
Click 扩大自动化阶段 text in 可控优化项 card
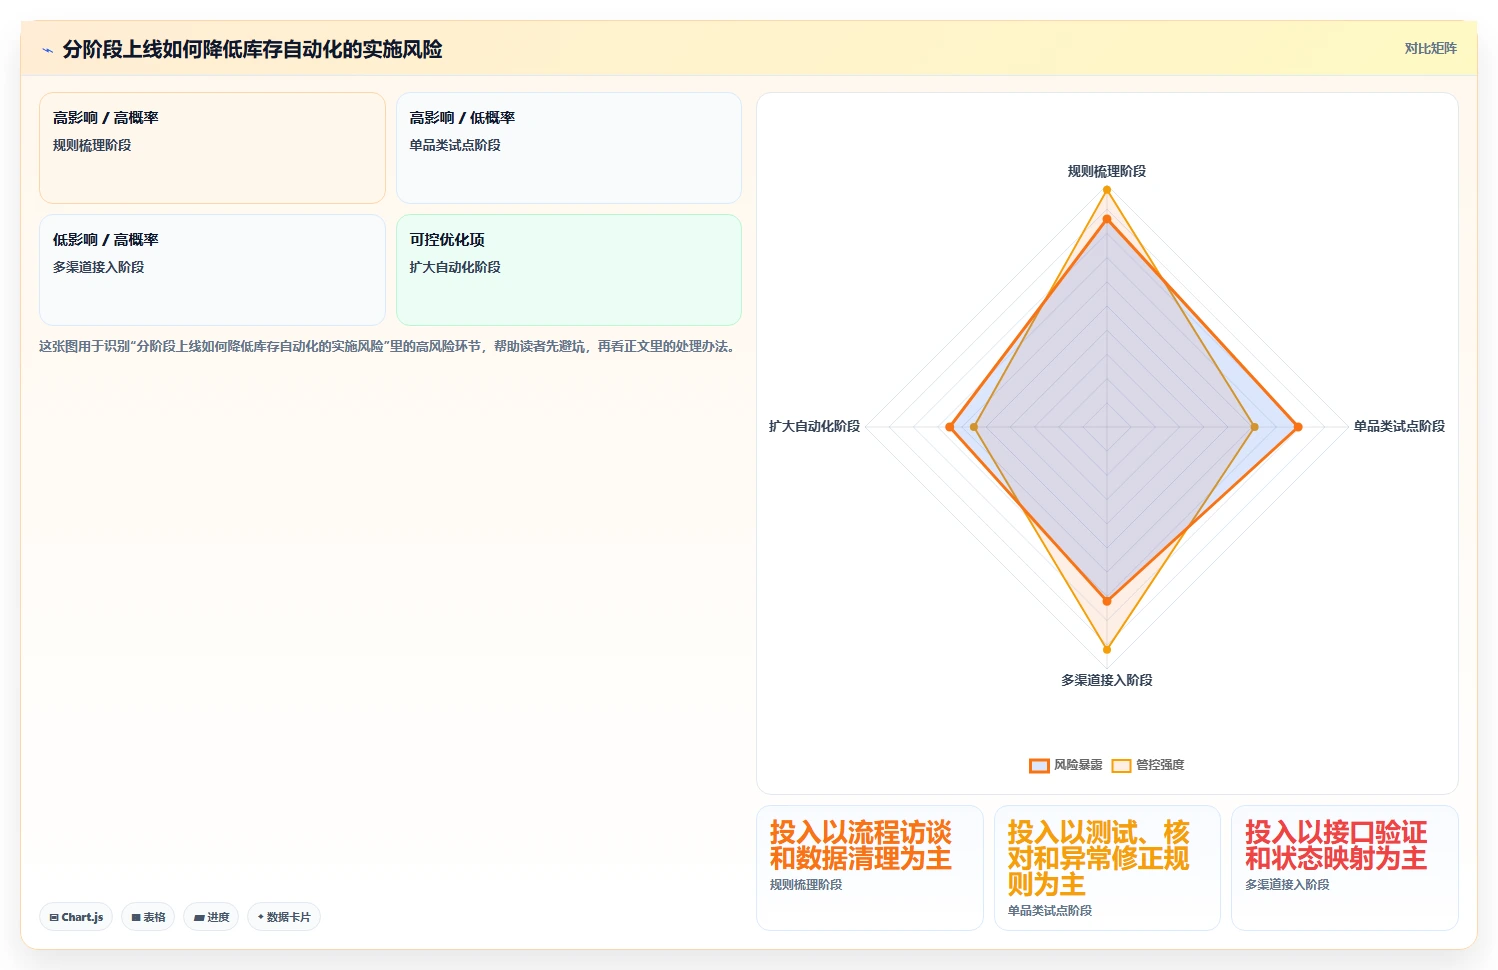pyautogui.click(x=455, y=267)
